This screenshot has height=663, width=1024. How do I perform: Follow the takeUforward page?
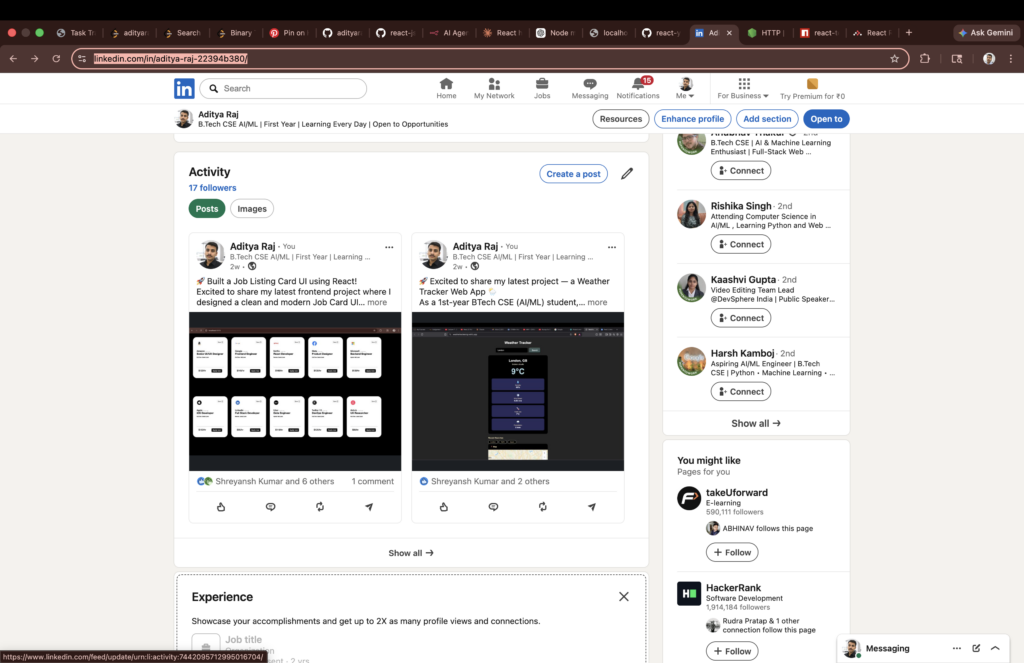732,553
